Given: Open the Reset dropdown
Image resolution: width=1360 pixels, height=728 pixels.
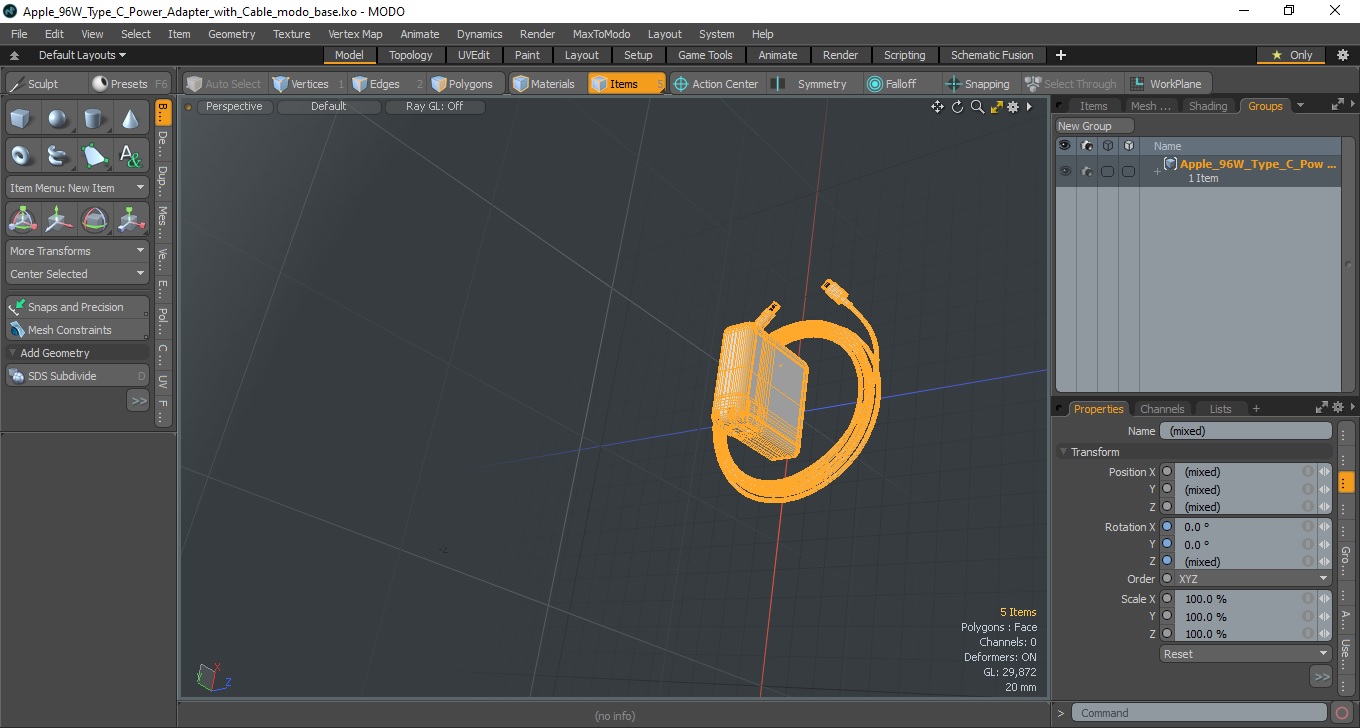Looking at the screenshot, I should point(1245,654).
